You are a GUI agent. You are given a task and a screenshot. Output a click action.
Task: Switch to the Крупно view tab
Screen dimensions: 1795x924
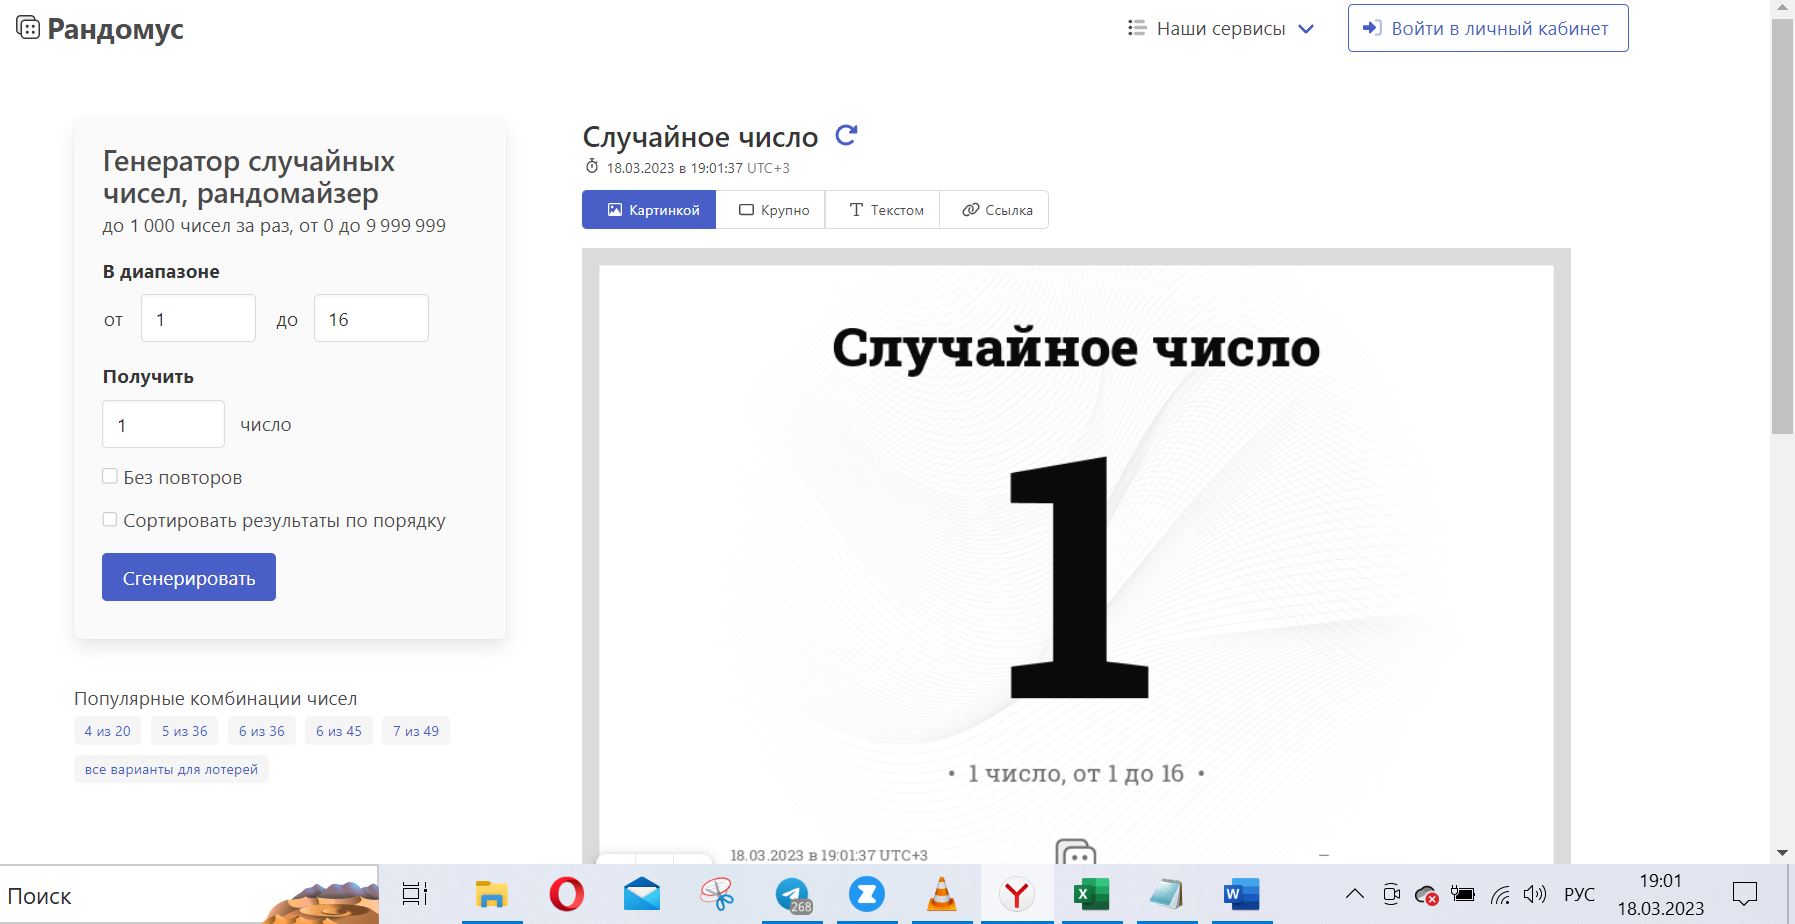pyautogui.click(x=771, y=210)
